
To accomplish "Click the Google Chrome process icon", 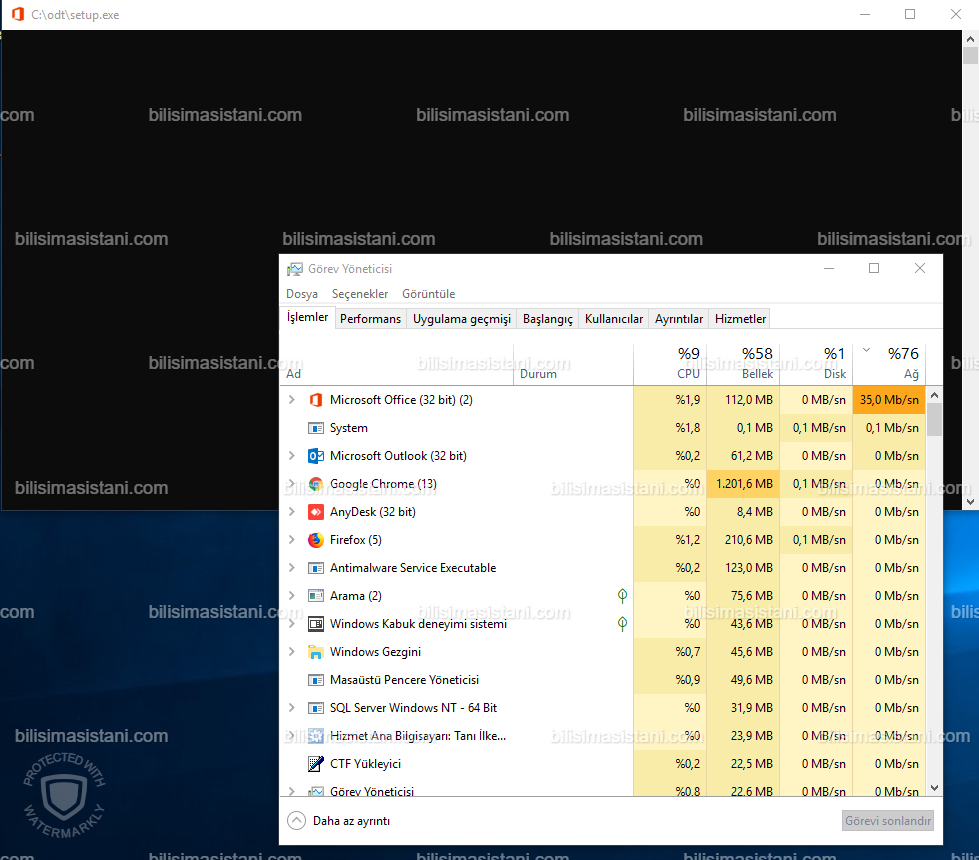I will pyautogui.click(x=316, y=484).
